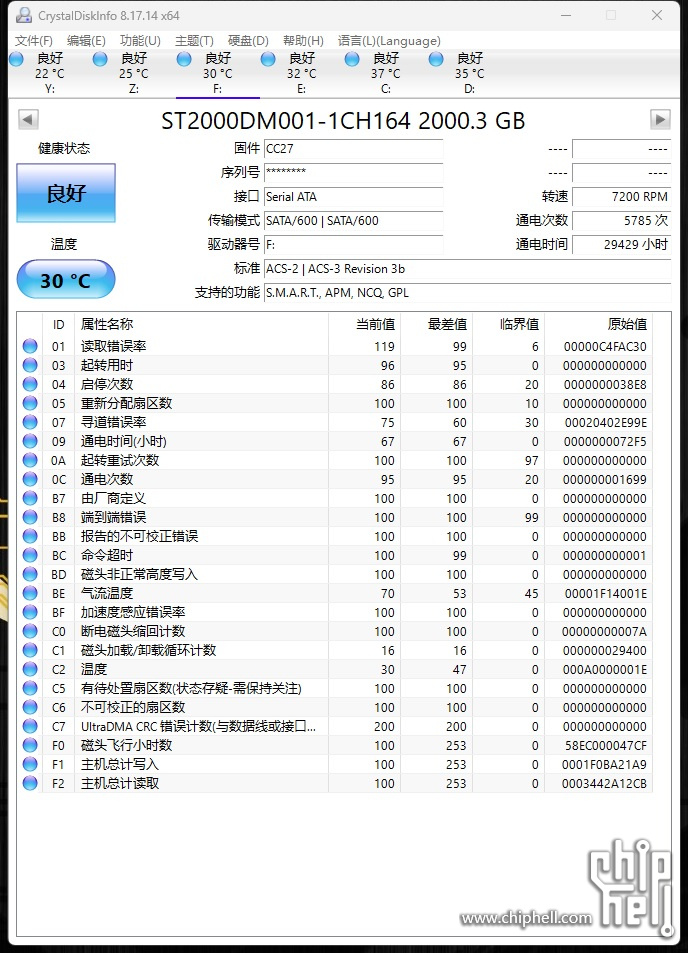Click status orb of attribute 0C 通电次数
Viewport: 688px width, 953px height.
(x=30, y=479)
